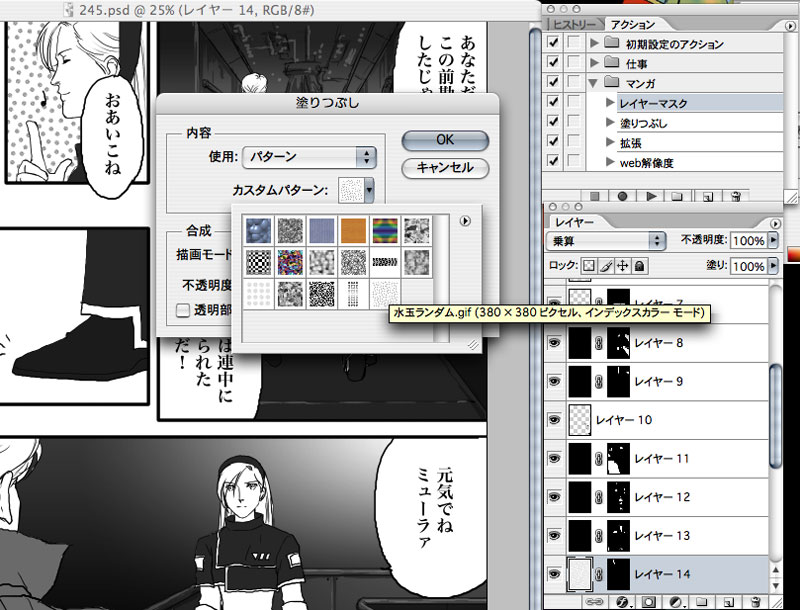This screenshot has height=610, width=800.
Task: Click the OK button in fill dialog
Action: [x=444, y=140]
